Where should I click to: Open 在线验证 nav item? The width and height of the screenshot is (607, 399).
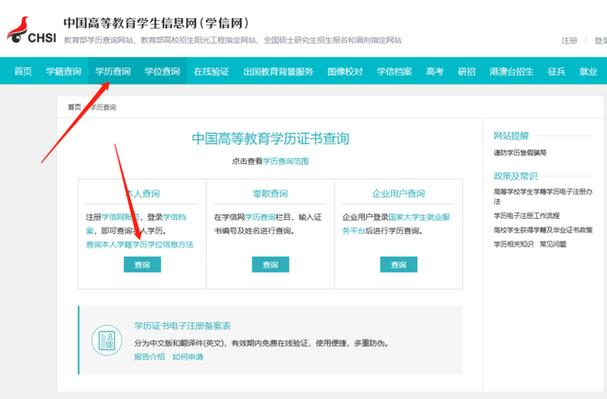coord(211,72)
